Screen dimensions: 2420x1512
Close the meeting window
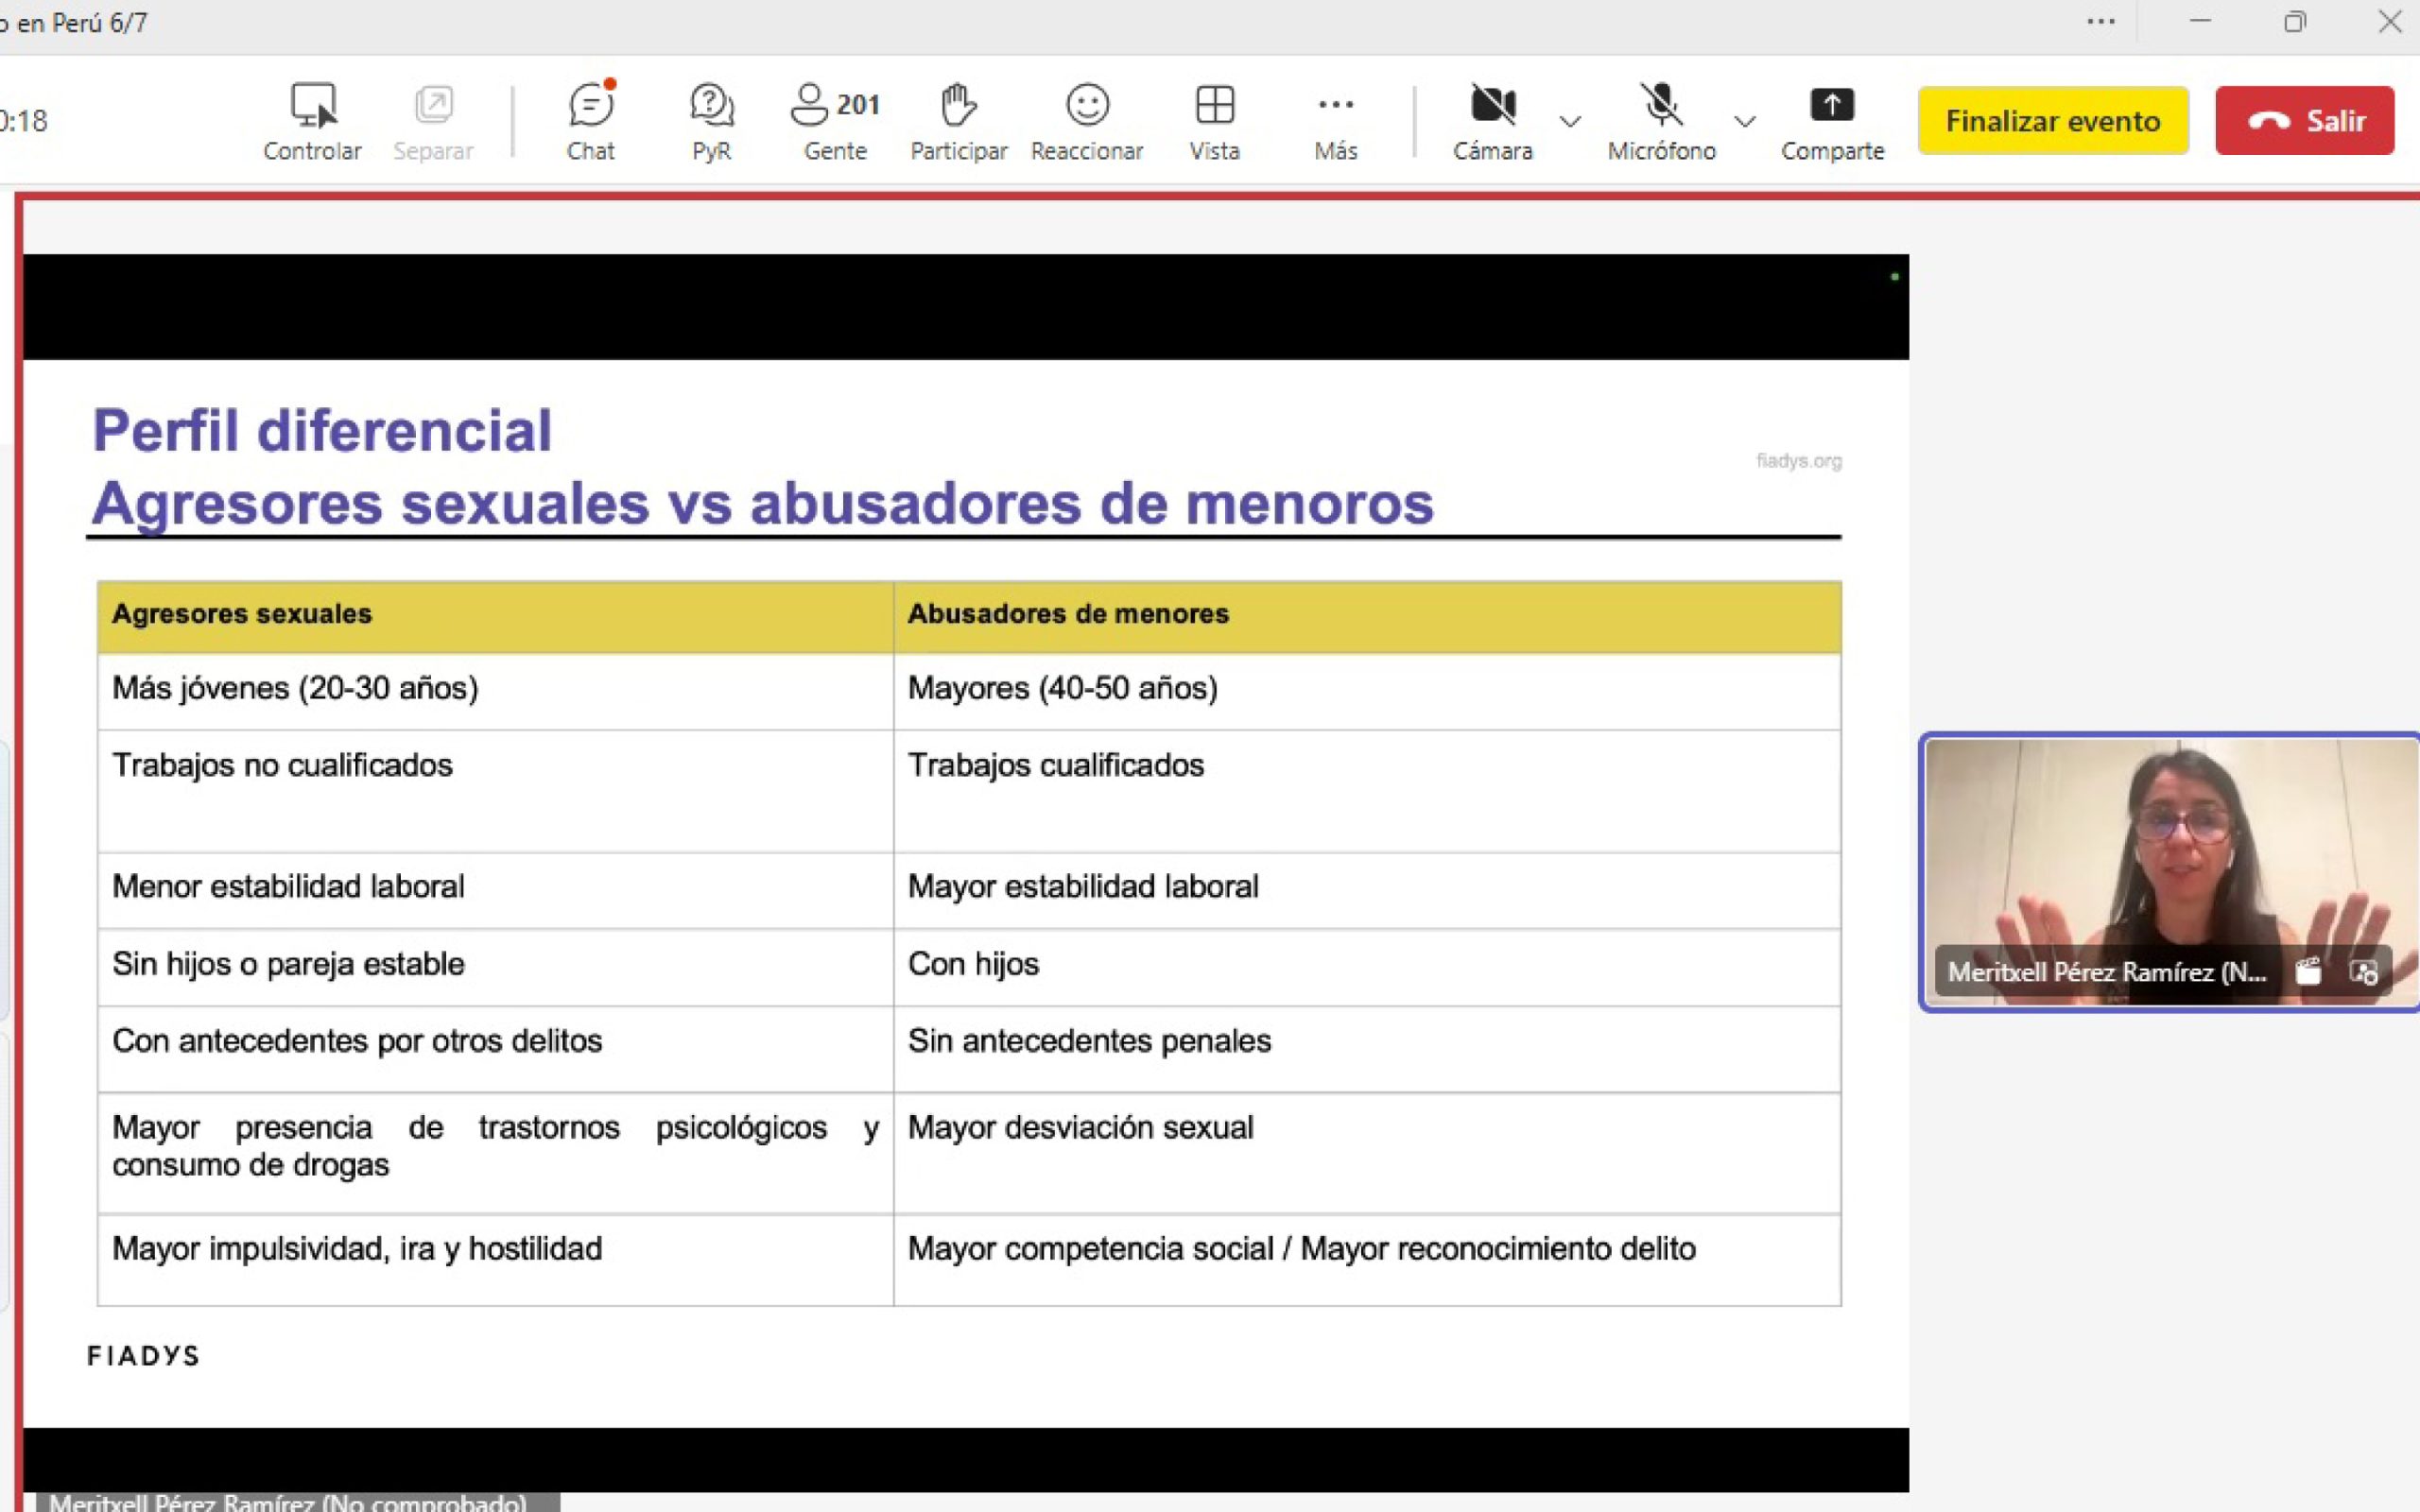2390,21
